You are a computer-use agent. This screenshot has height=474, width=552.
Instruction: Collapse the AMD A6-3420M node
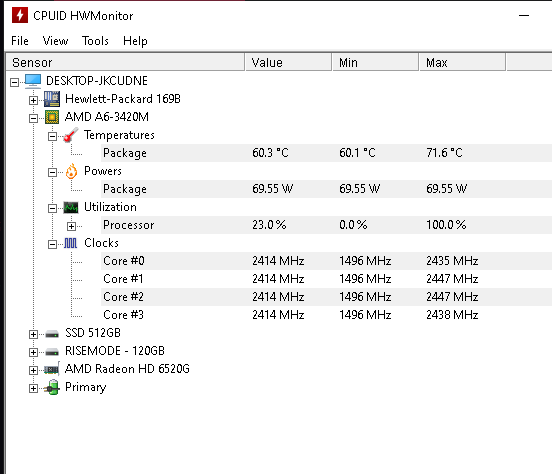point(33,118)
